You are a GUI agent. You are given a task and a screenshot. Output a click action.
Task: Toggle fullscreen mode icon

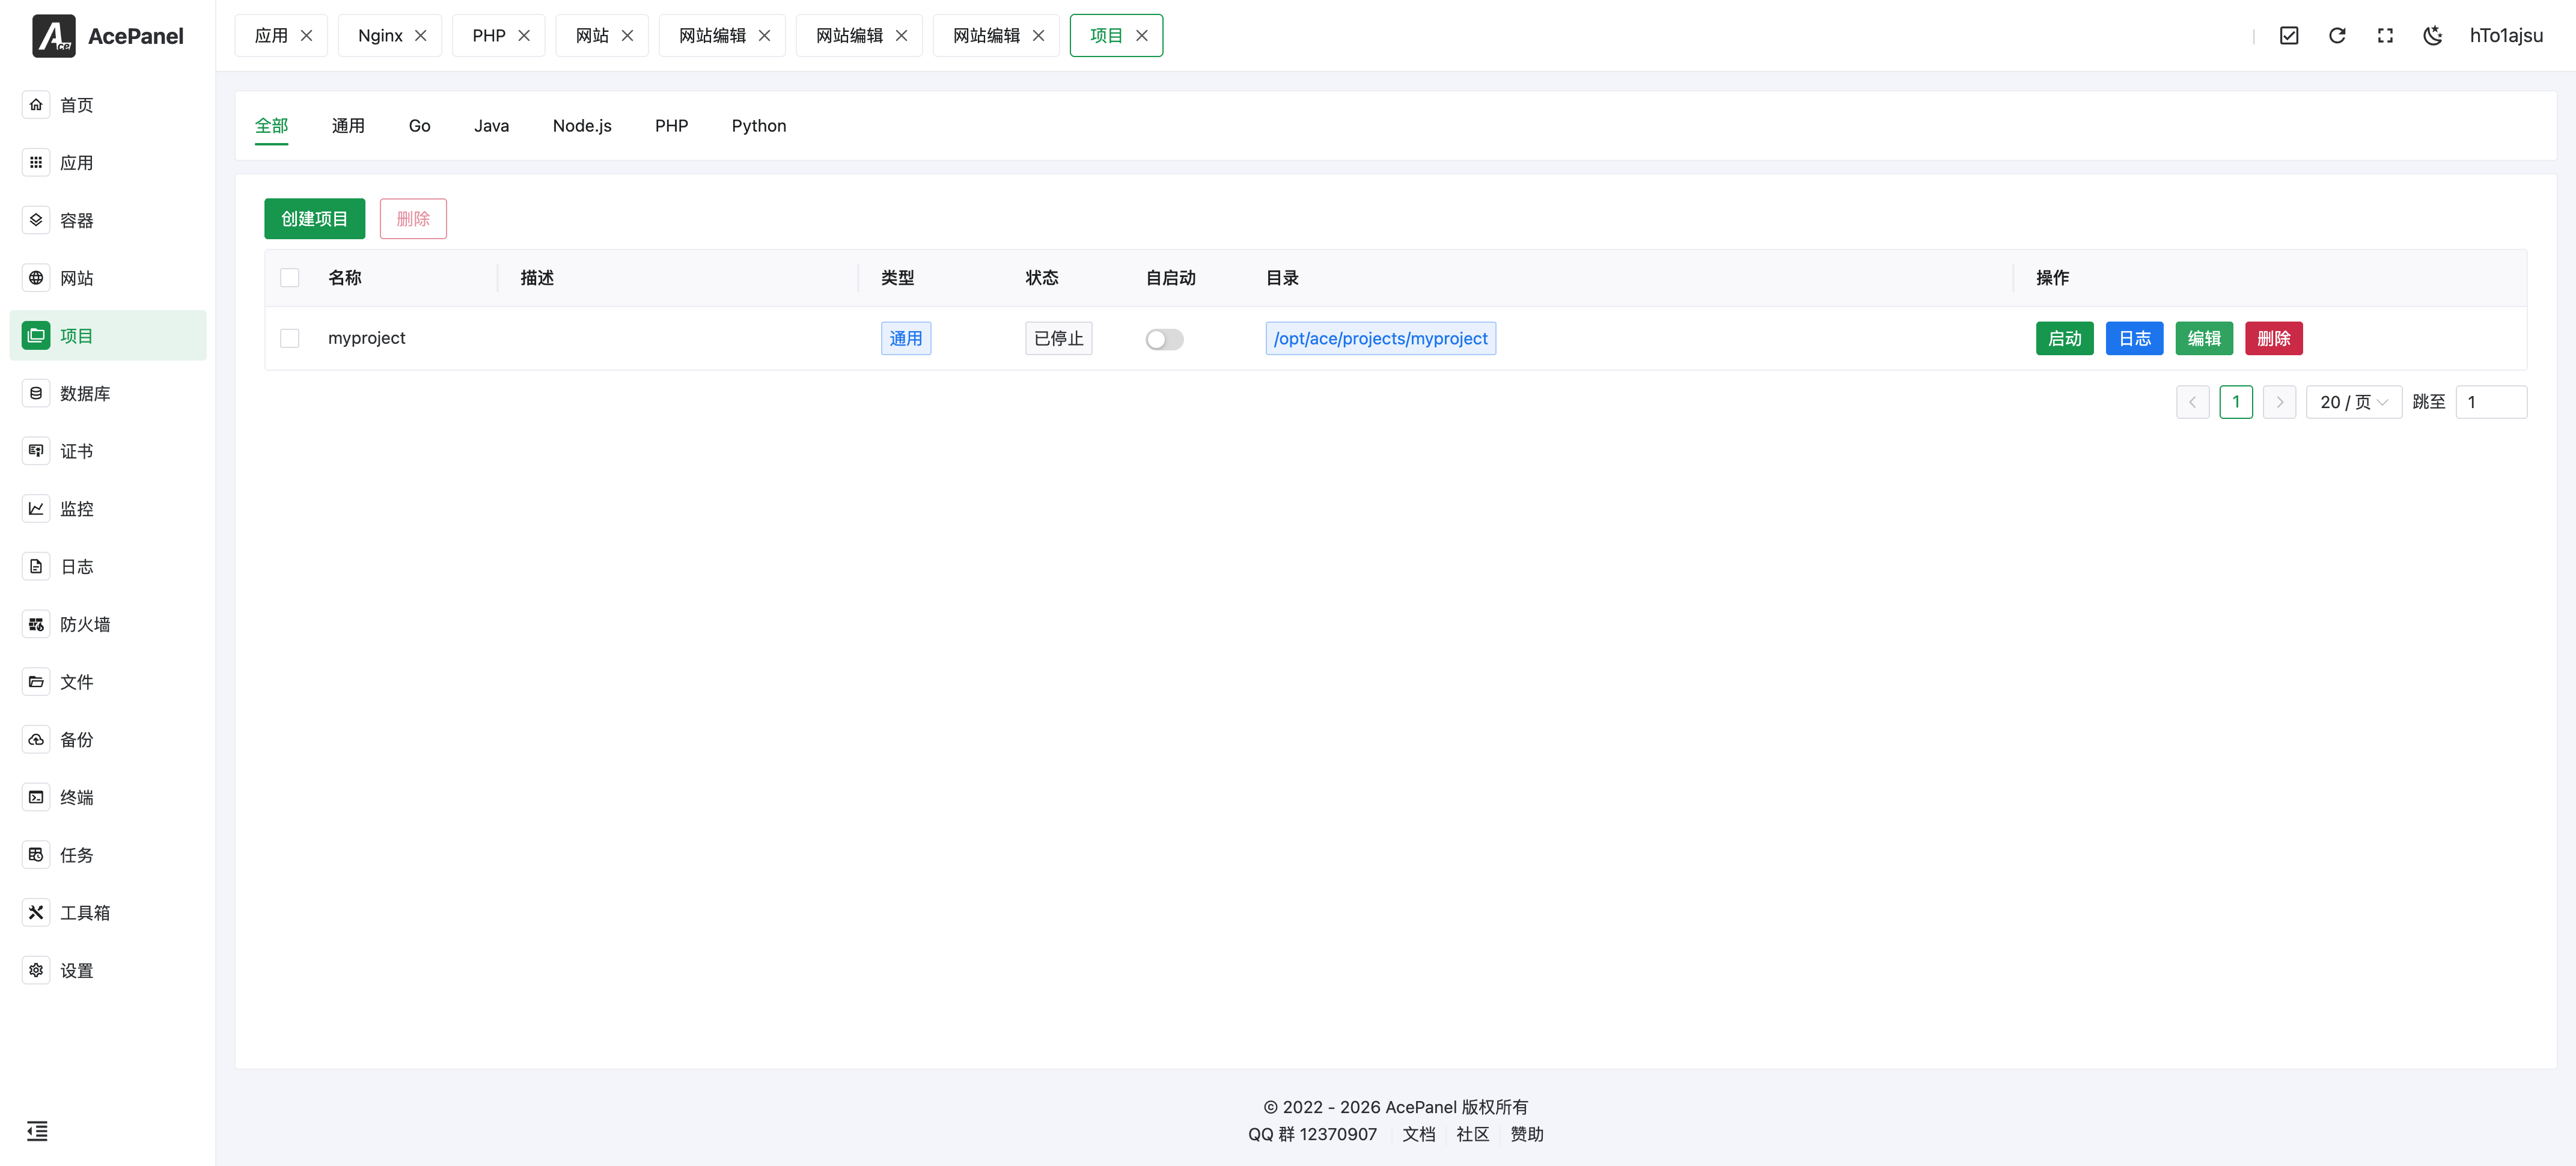2384,36
